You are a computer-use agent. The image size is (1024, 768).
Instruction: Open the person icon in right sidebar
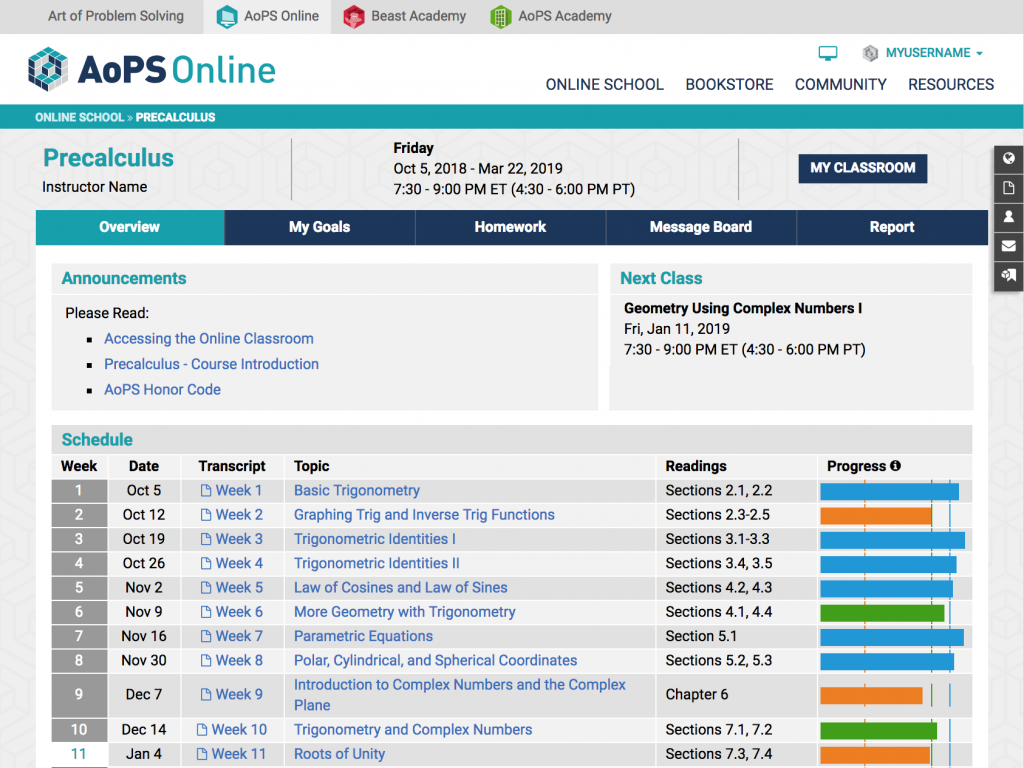pyautogui.click(x=1008, y=217)
